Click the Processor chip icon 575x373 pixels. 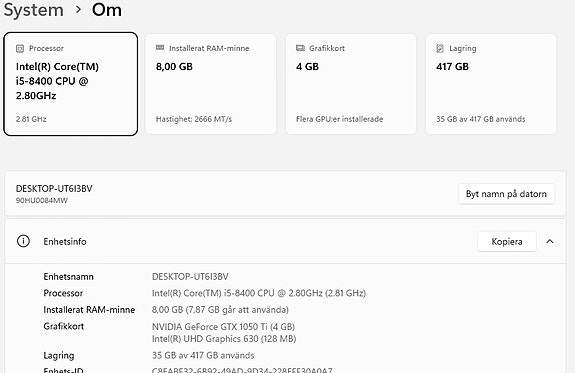coord(20,48)
